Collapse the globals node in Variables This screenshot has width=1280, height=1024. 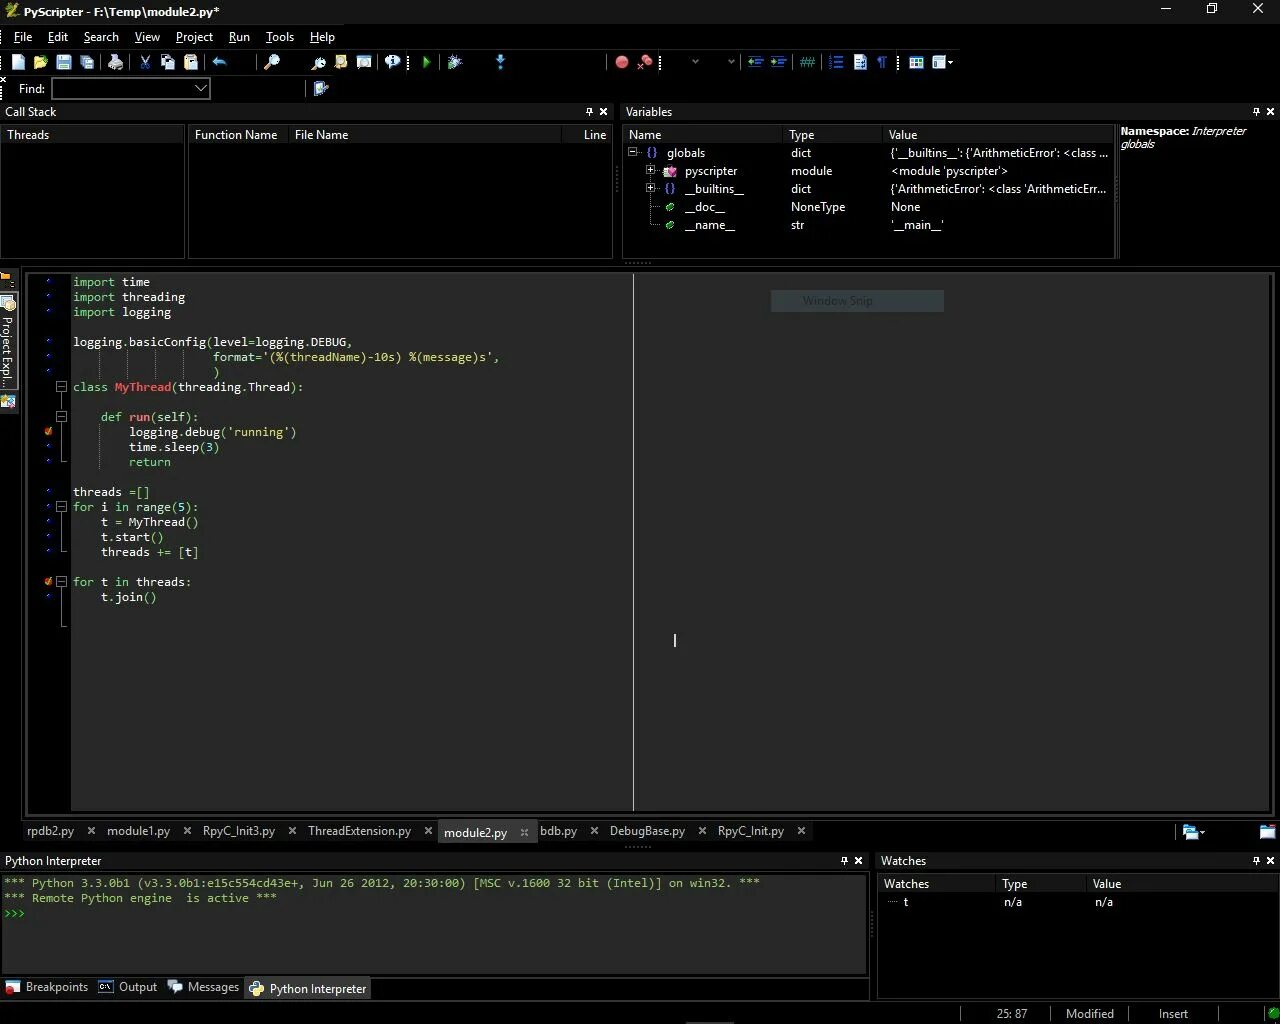(x=633, y=153)
